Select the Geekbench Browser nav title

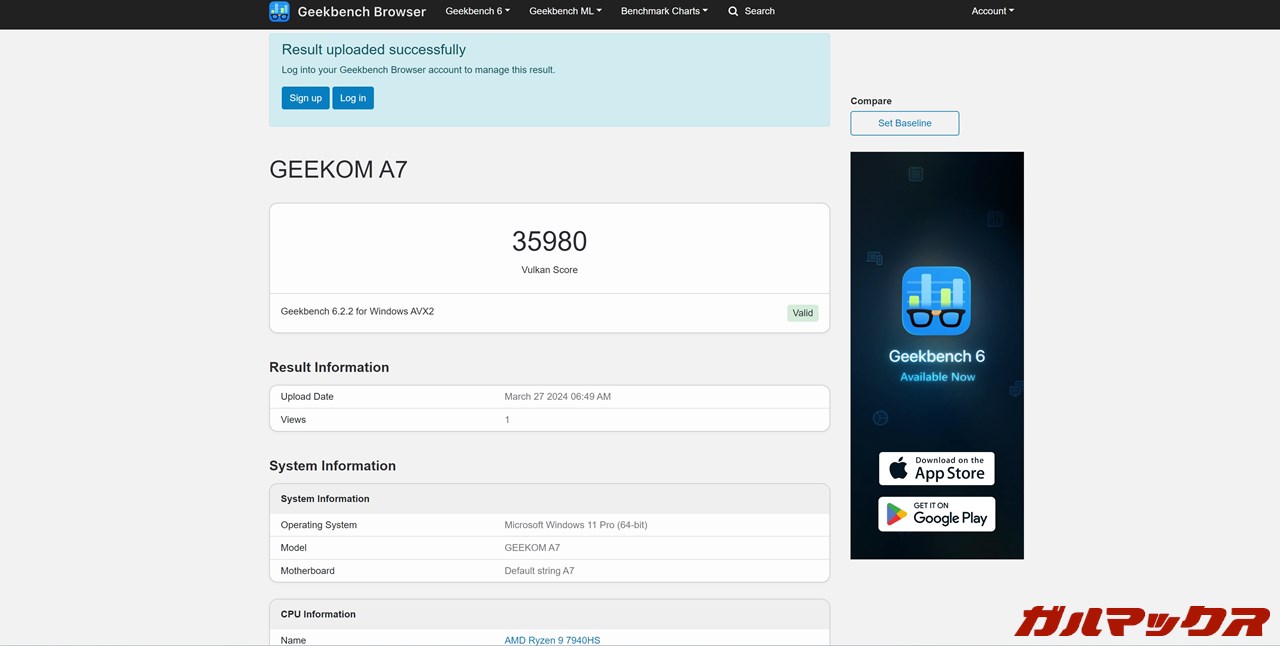[x=361, y=11]
